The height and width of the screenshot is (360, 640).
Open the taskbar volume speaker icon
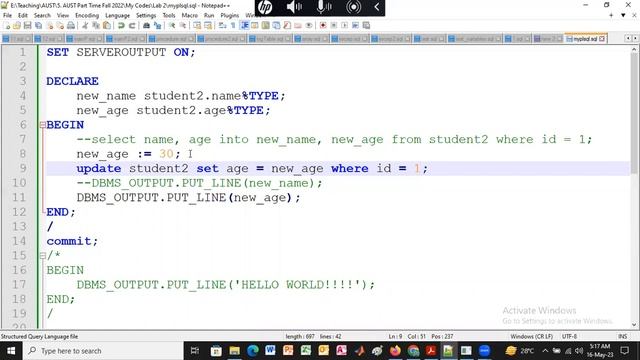[x=578, y=351]
